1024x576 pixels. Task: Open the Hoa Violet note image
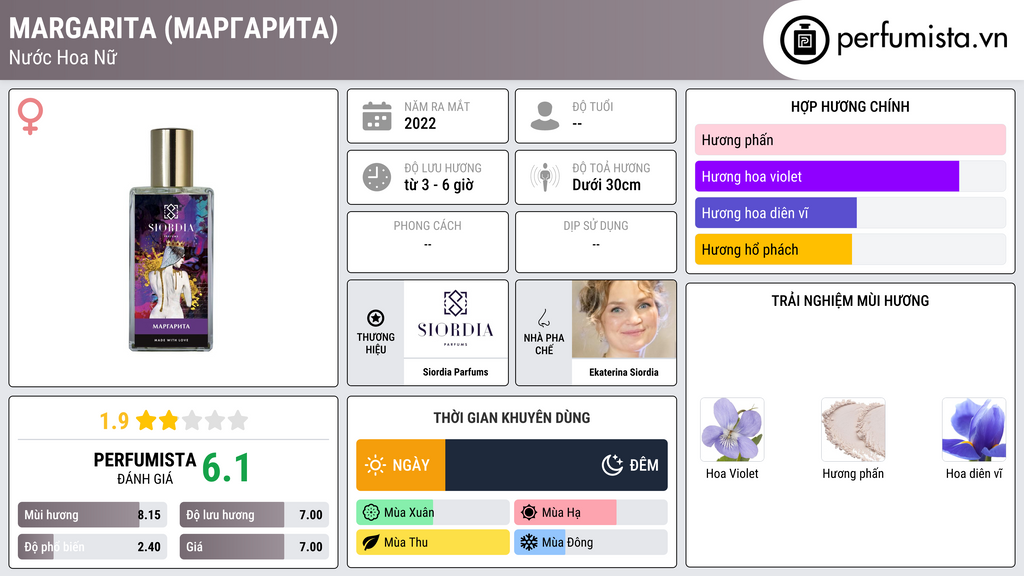click(x=732, y=430)
